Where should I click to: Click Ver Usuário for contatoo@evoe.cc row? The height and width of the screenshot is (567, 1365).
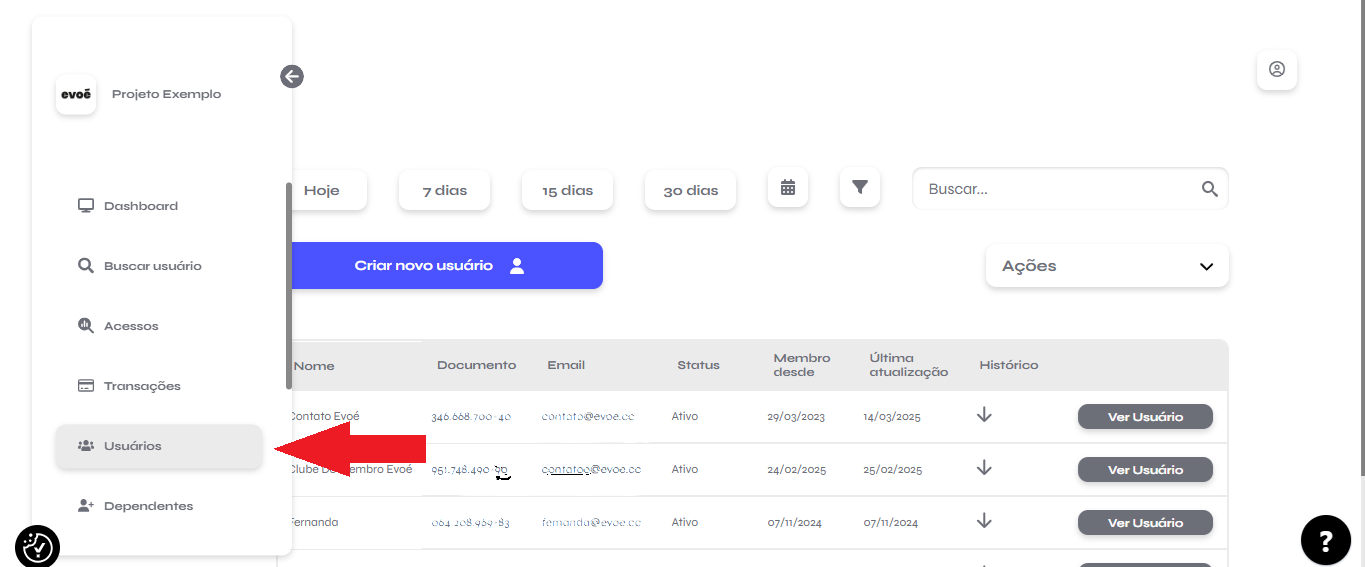[1145, 470]
